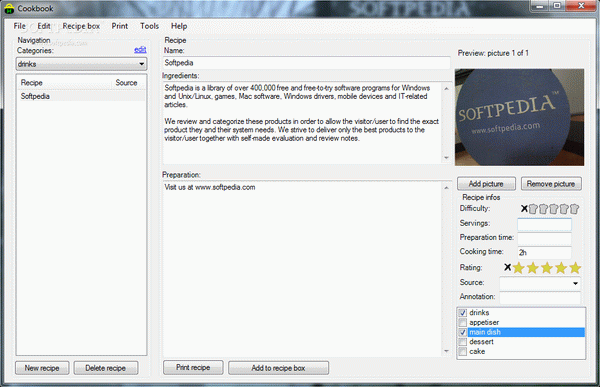Set difficulty to the first chef hat

533,209
